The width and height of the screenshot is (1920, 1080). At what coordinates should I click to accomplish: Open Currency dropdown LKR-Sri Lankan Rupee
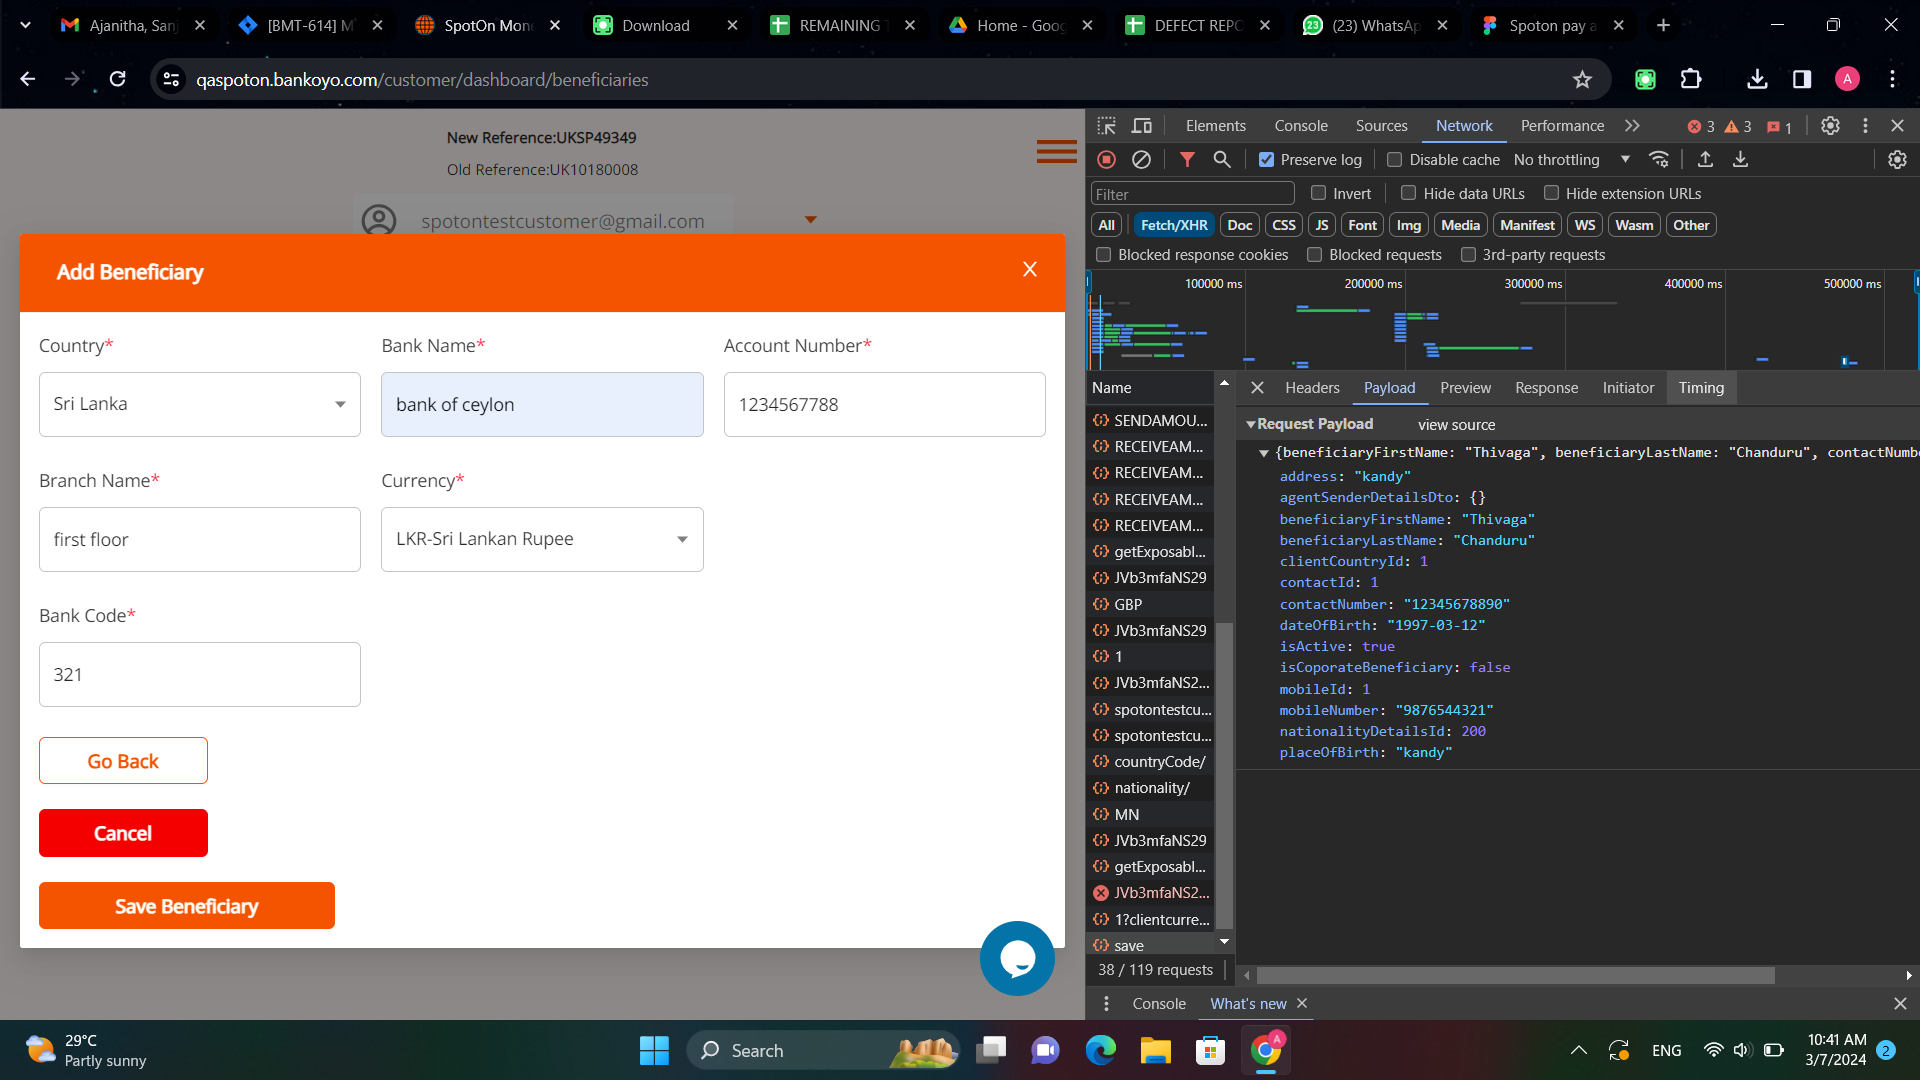tap(542, 539)
